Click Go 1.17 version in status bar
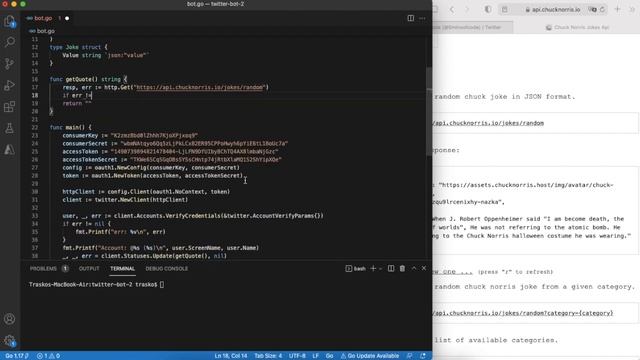The width and height of the screenshot is (640, 360). coord(17,356)
